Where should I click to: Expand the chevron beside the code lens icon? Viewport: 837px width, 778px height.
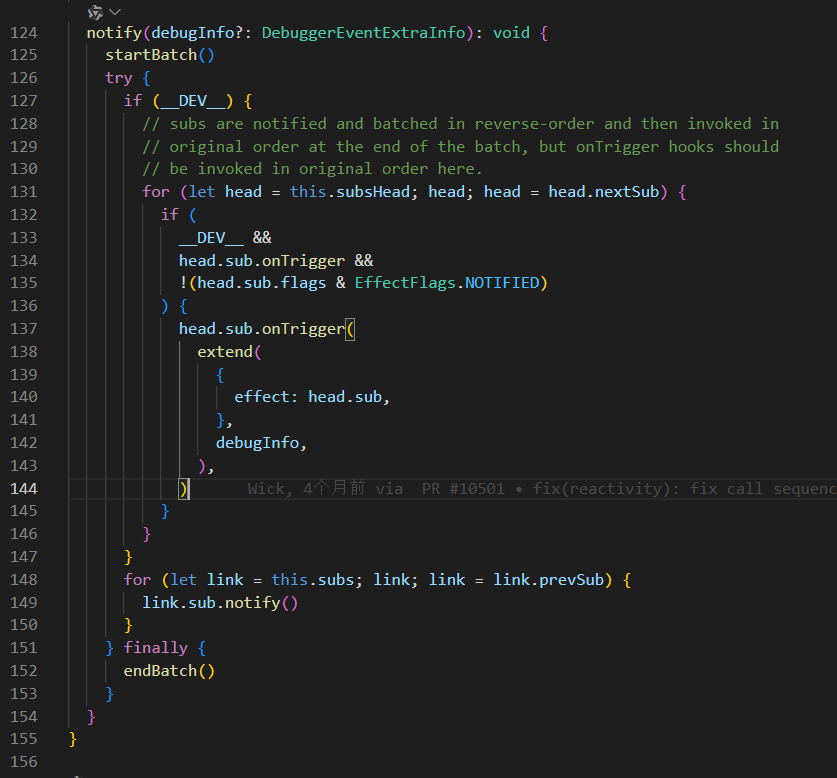pos(115,11)
